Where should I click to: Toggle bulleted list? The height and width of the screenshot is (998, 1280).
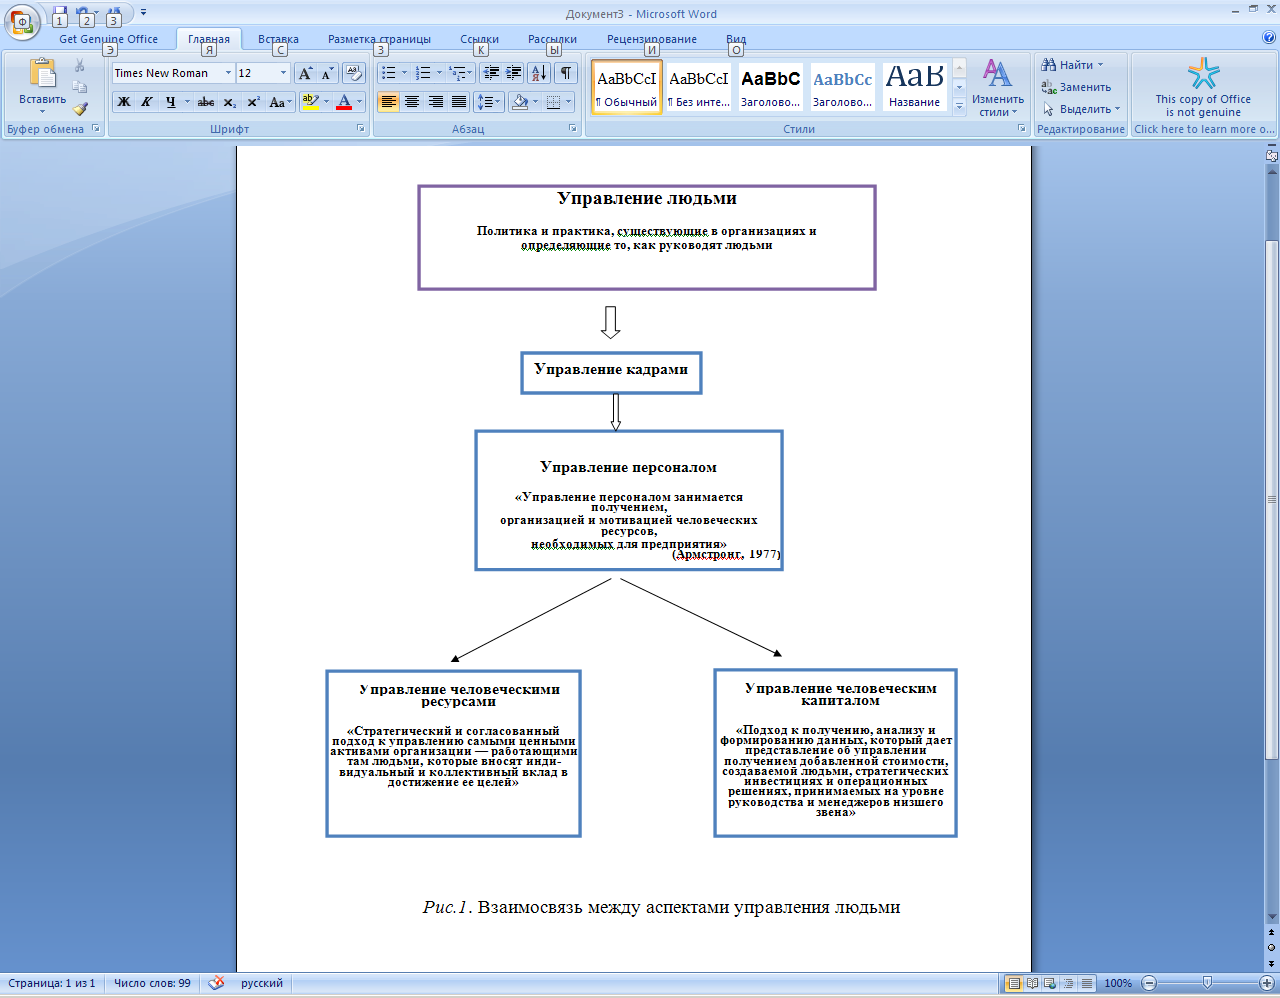[x=388, y=73]
